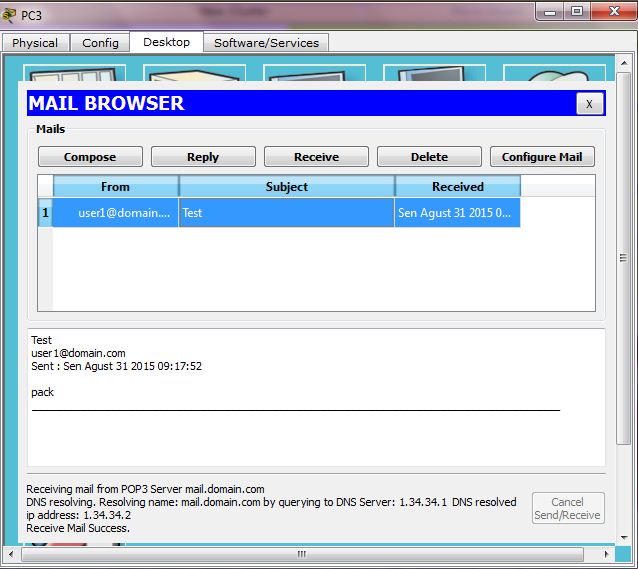Click the user1@domain.com sender line in preview
The image size is (638, 569).
pos(78,353)
